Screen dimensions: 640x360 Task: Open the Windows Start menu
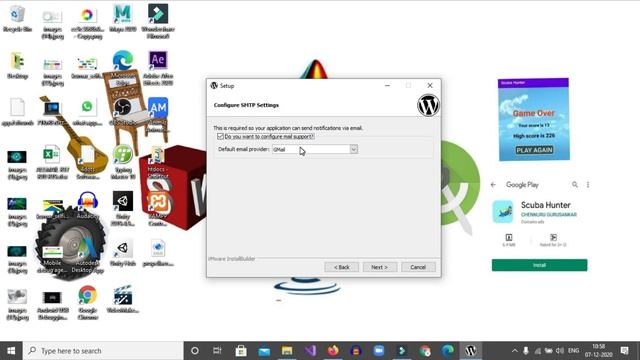[x=11, y=351]
